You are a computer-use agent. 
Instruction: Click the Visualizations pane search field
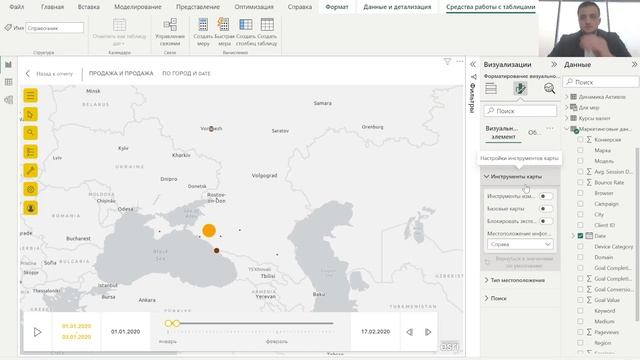[520, 111]
